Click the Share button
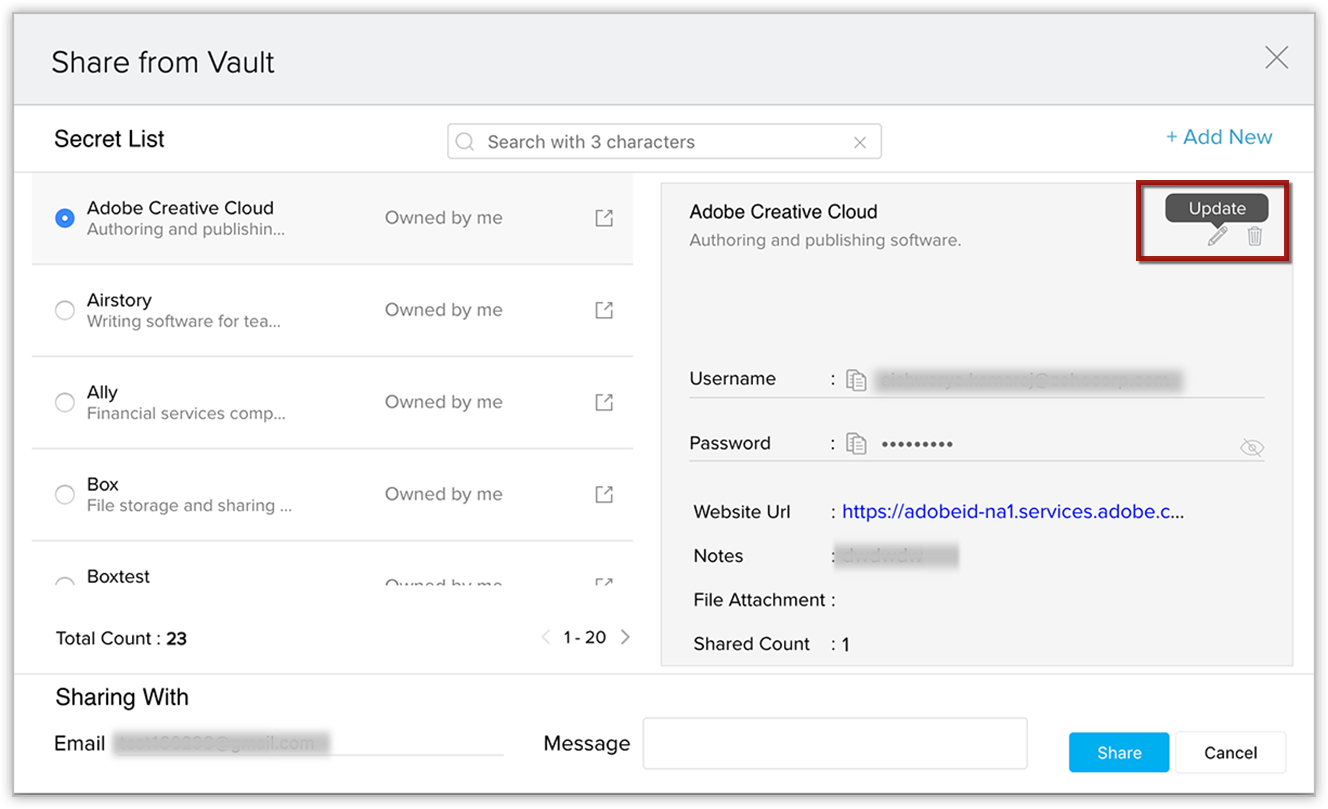 [1118, 753]
